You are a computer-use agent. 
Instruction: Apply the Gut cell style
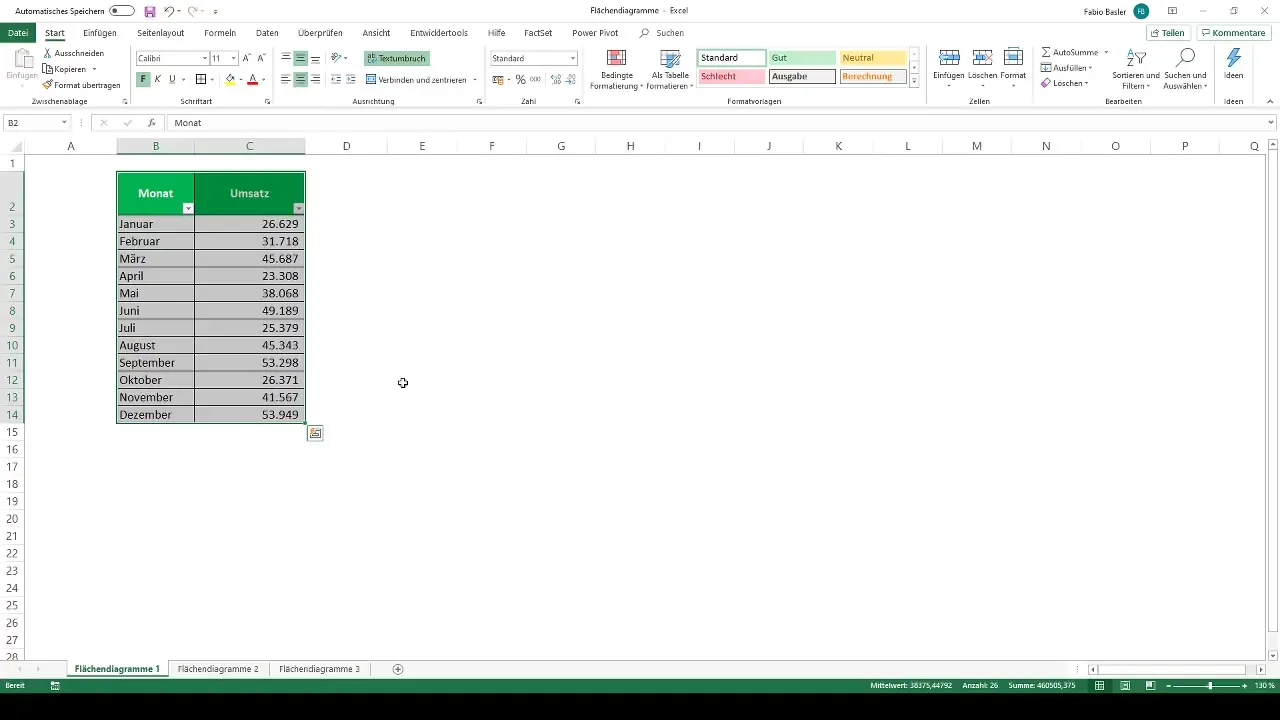coord(801,58)
